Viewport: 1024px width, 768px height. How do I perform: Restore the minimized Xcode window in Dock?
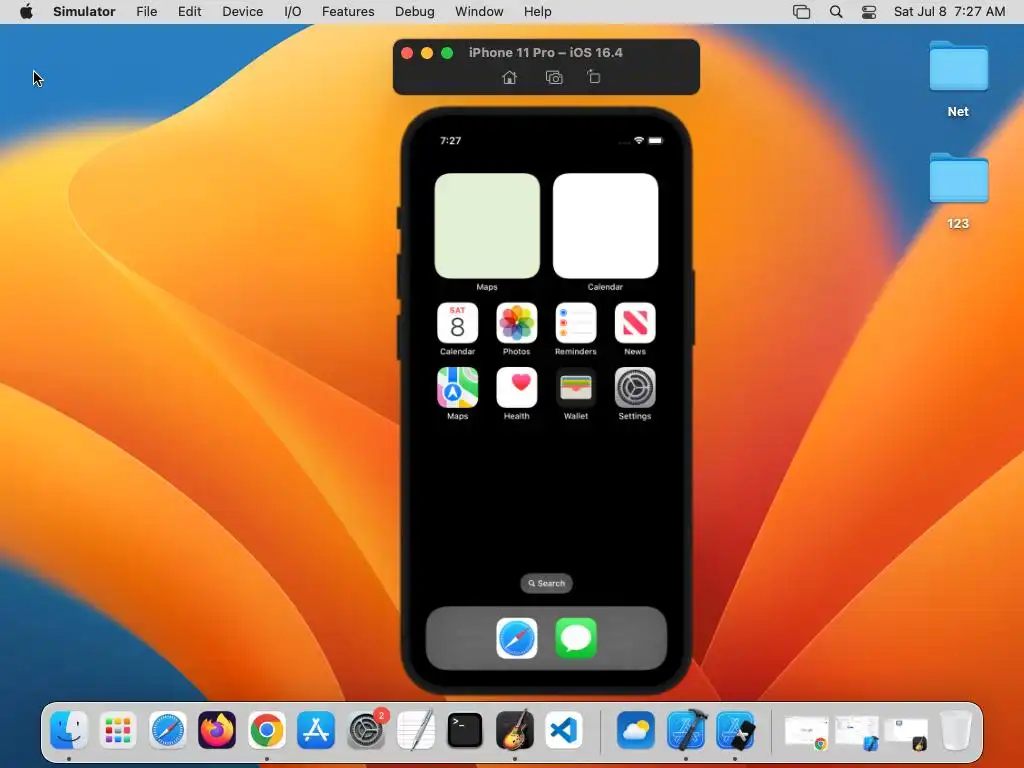coord(856,732)
